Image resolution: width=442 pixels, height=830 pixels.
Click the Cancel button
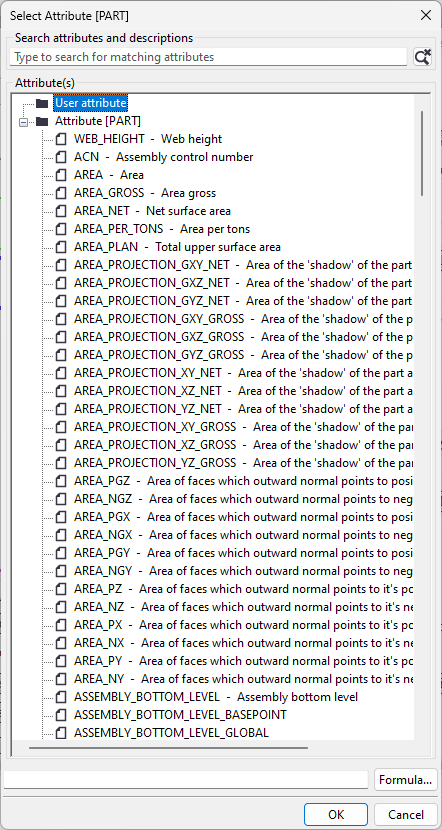[x=406, y=814]
